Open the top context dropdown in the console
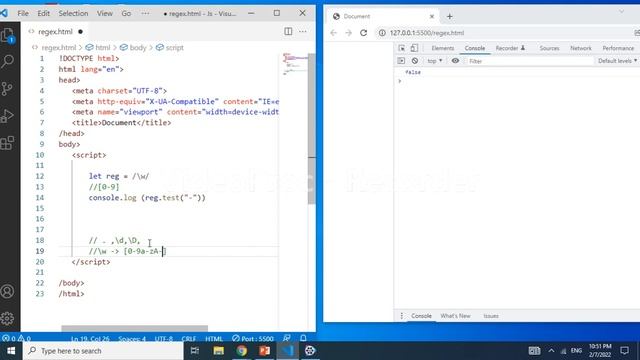640x360 pixels. click(435, 61)
